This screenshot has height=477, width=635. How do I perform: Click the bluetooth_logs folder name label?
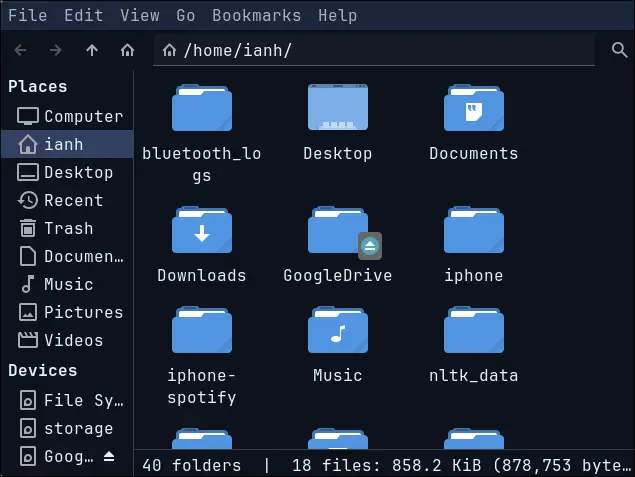[202, 164]
